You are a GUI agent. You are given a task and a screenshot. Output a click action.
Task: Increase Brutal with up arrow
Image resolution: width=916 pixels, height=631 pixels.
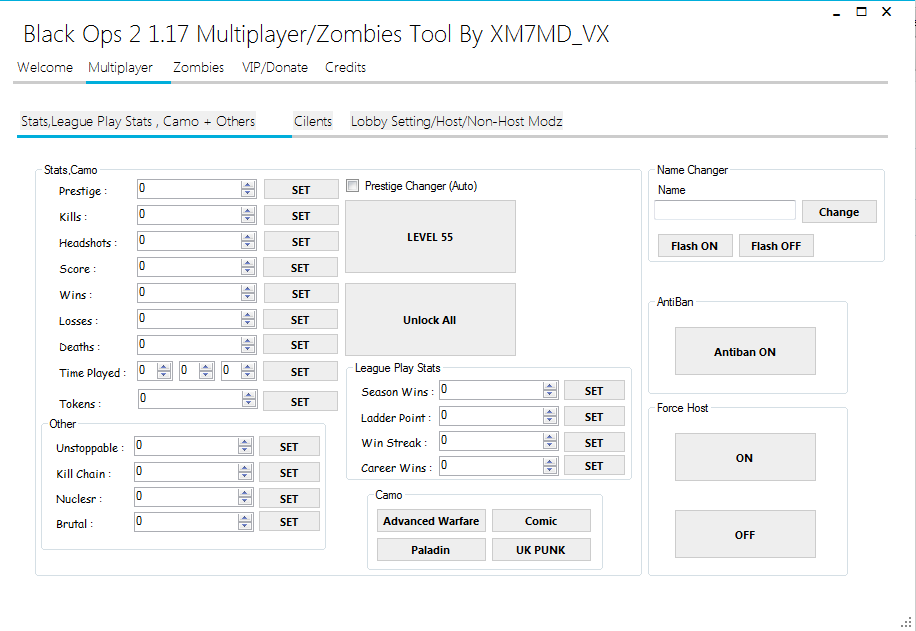tap(245, 517)
